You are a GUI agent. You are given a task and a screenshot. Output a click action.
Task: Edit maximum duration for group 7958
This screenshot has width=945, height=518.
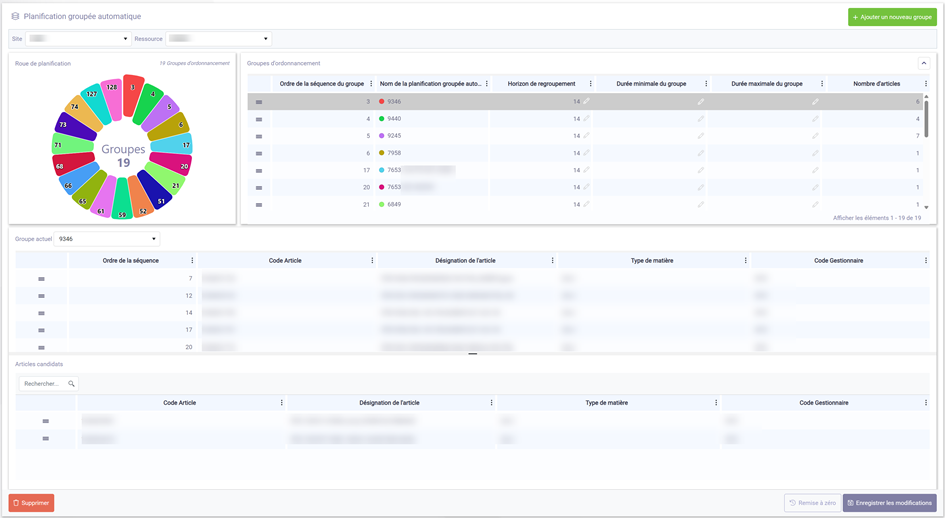click(815, 153)
